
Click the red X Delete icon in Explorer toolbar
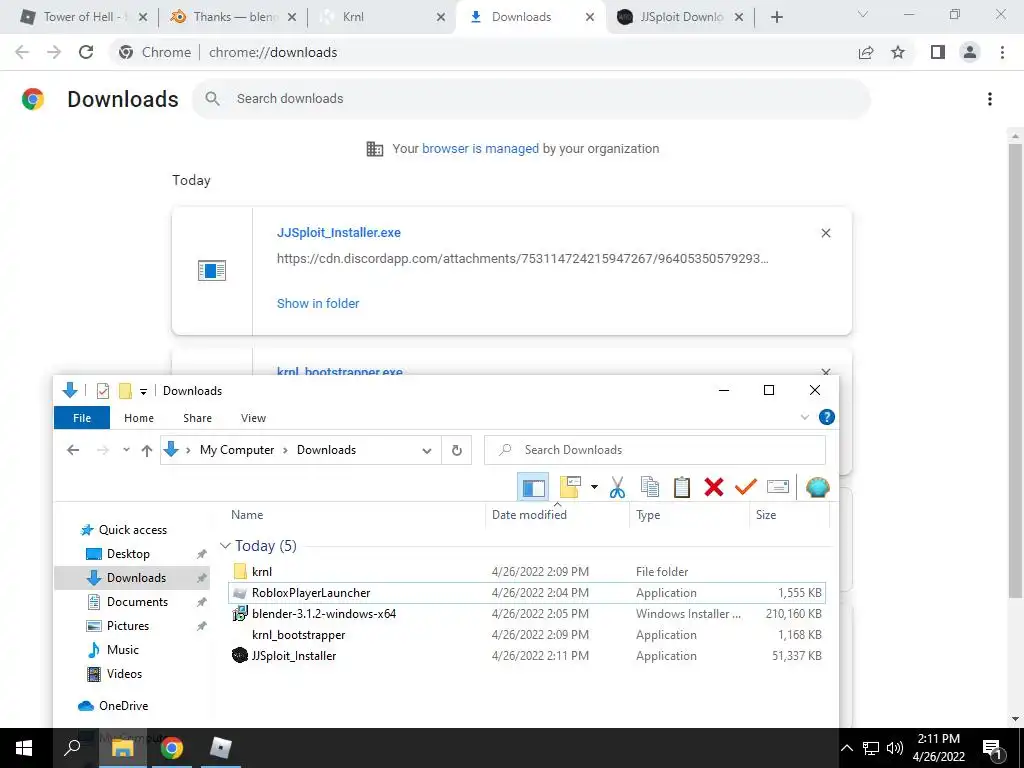[714, 487]
